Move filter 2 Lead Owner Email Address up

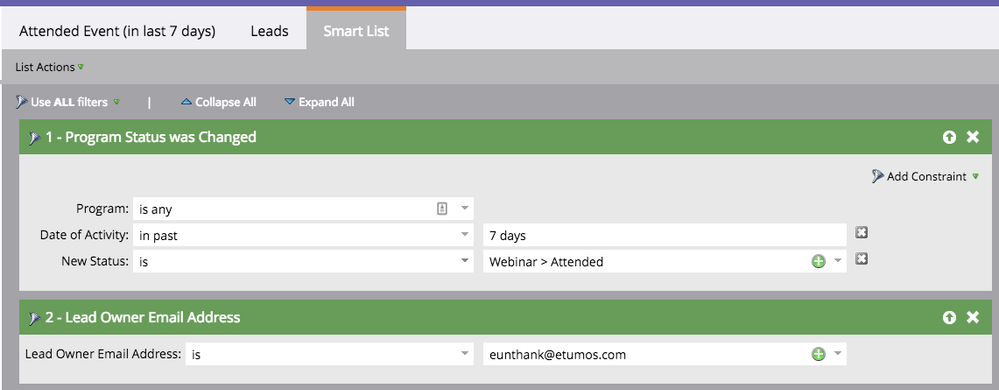949,317
